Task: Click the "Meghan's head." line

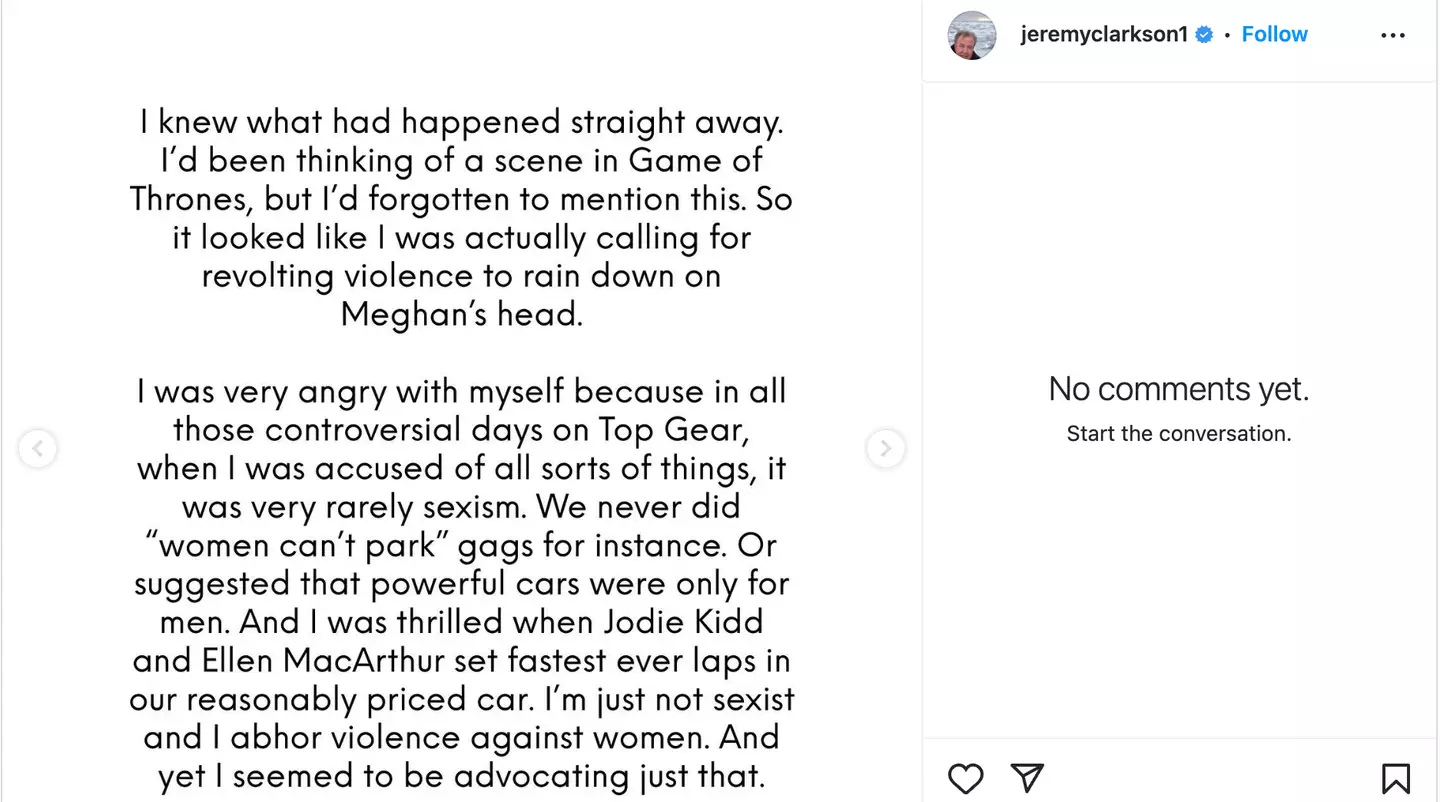Action: [461, 315]
